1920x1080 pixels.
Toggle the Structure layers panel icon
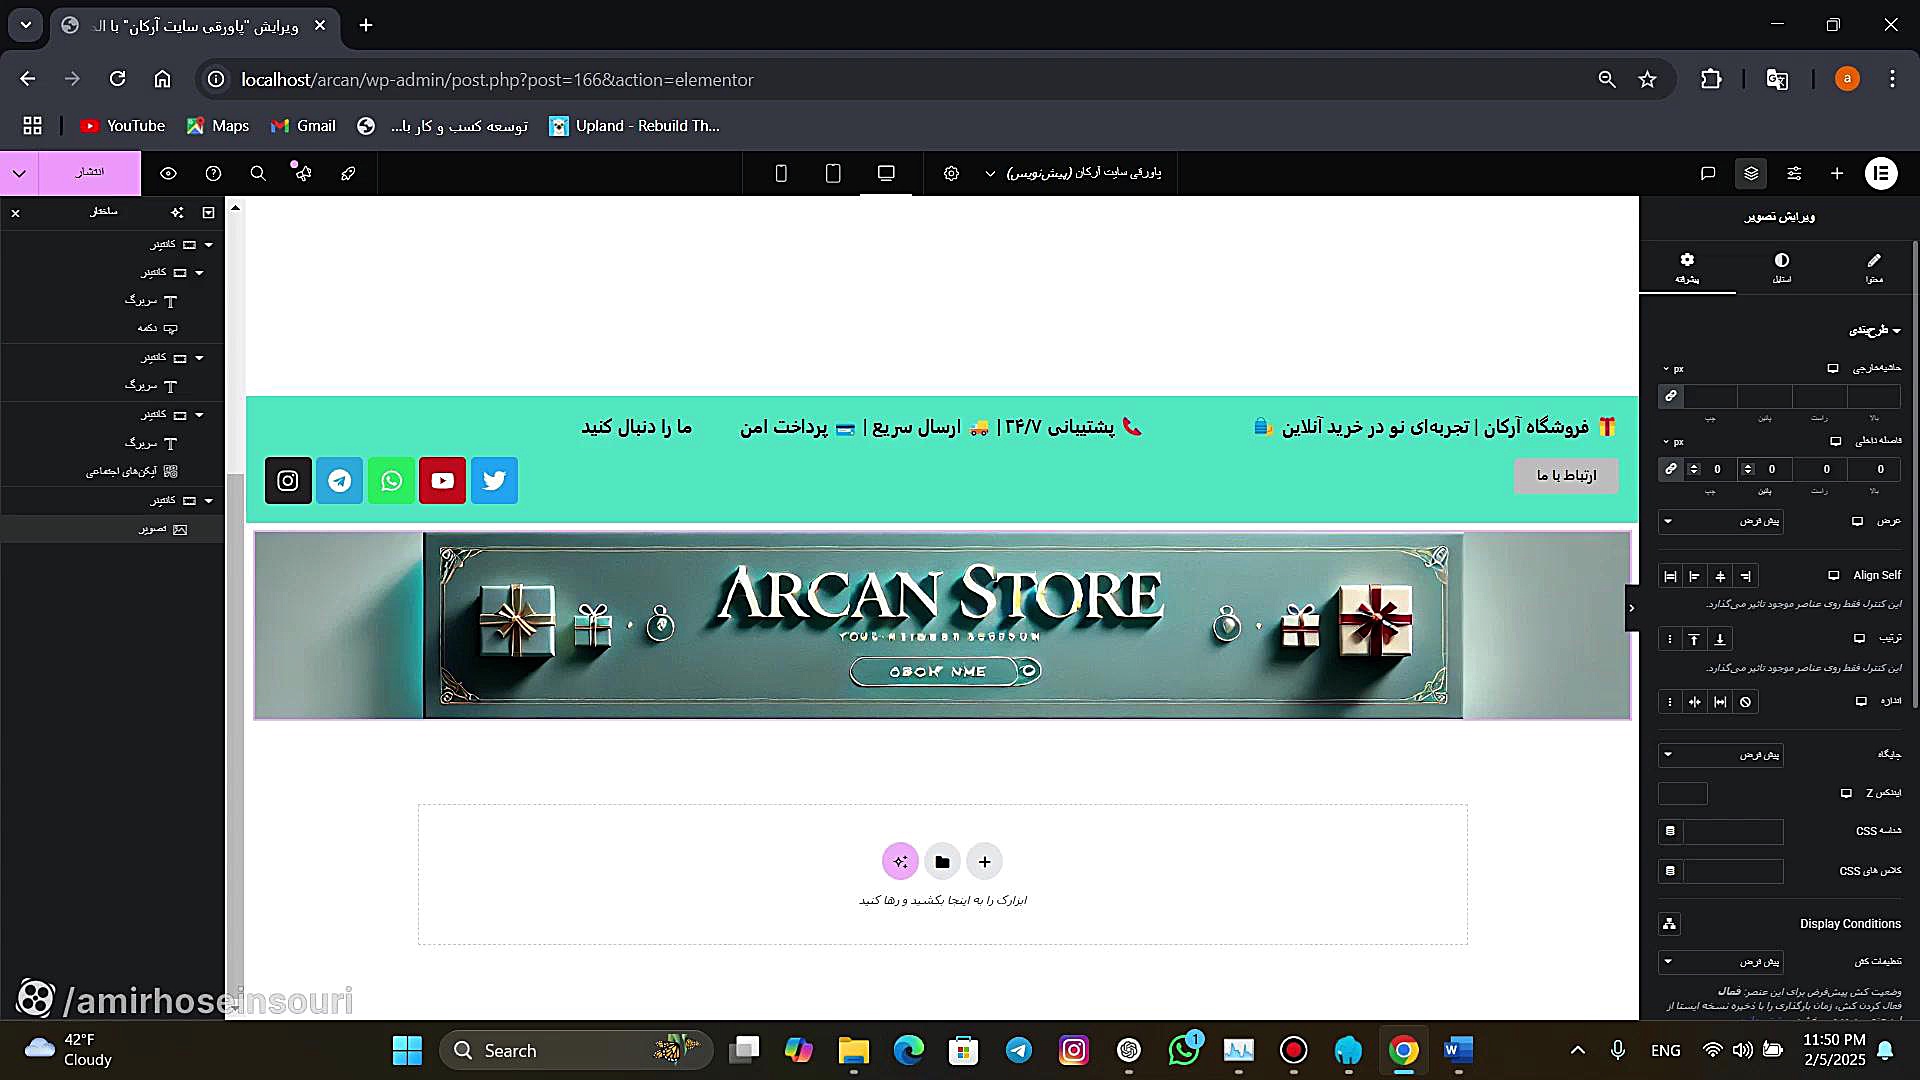pyautogui.click(x=1751, y=173)
